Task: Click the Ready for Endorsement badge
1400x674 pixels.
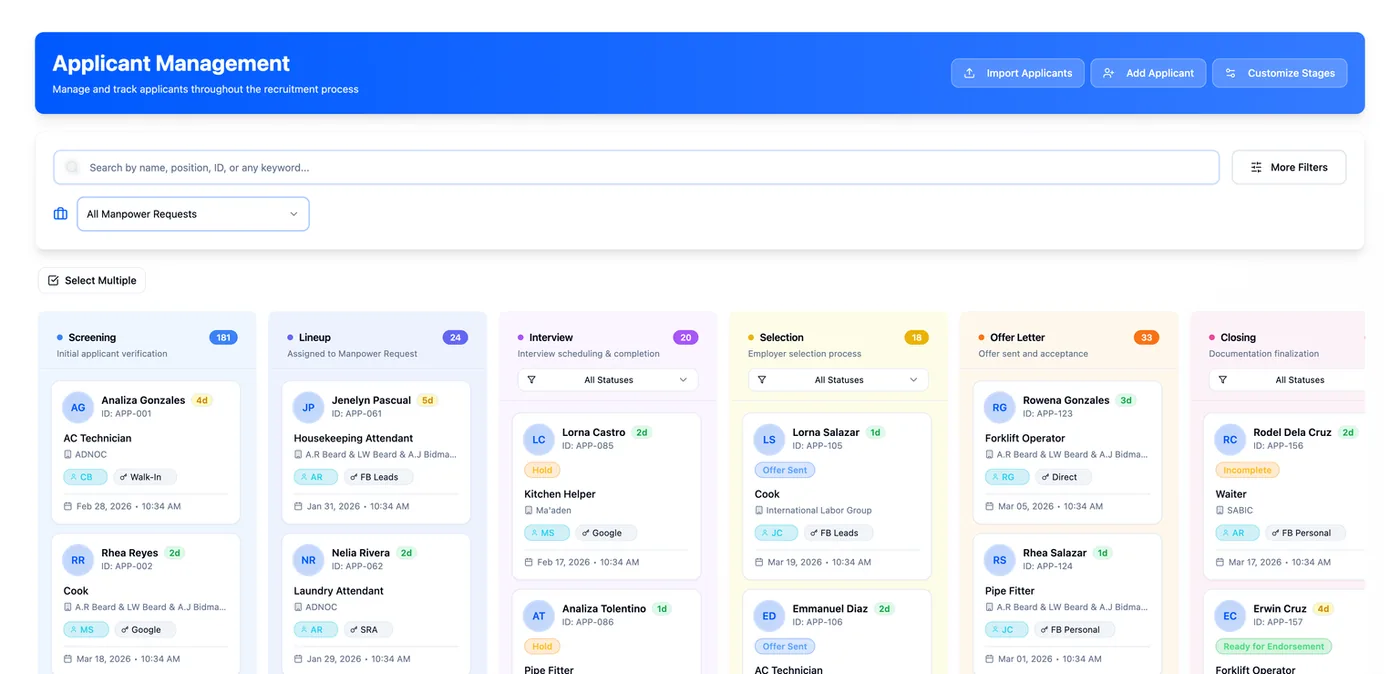Action: [x=1274, y=647]
